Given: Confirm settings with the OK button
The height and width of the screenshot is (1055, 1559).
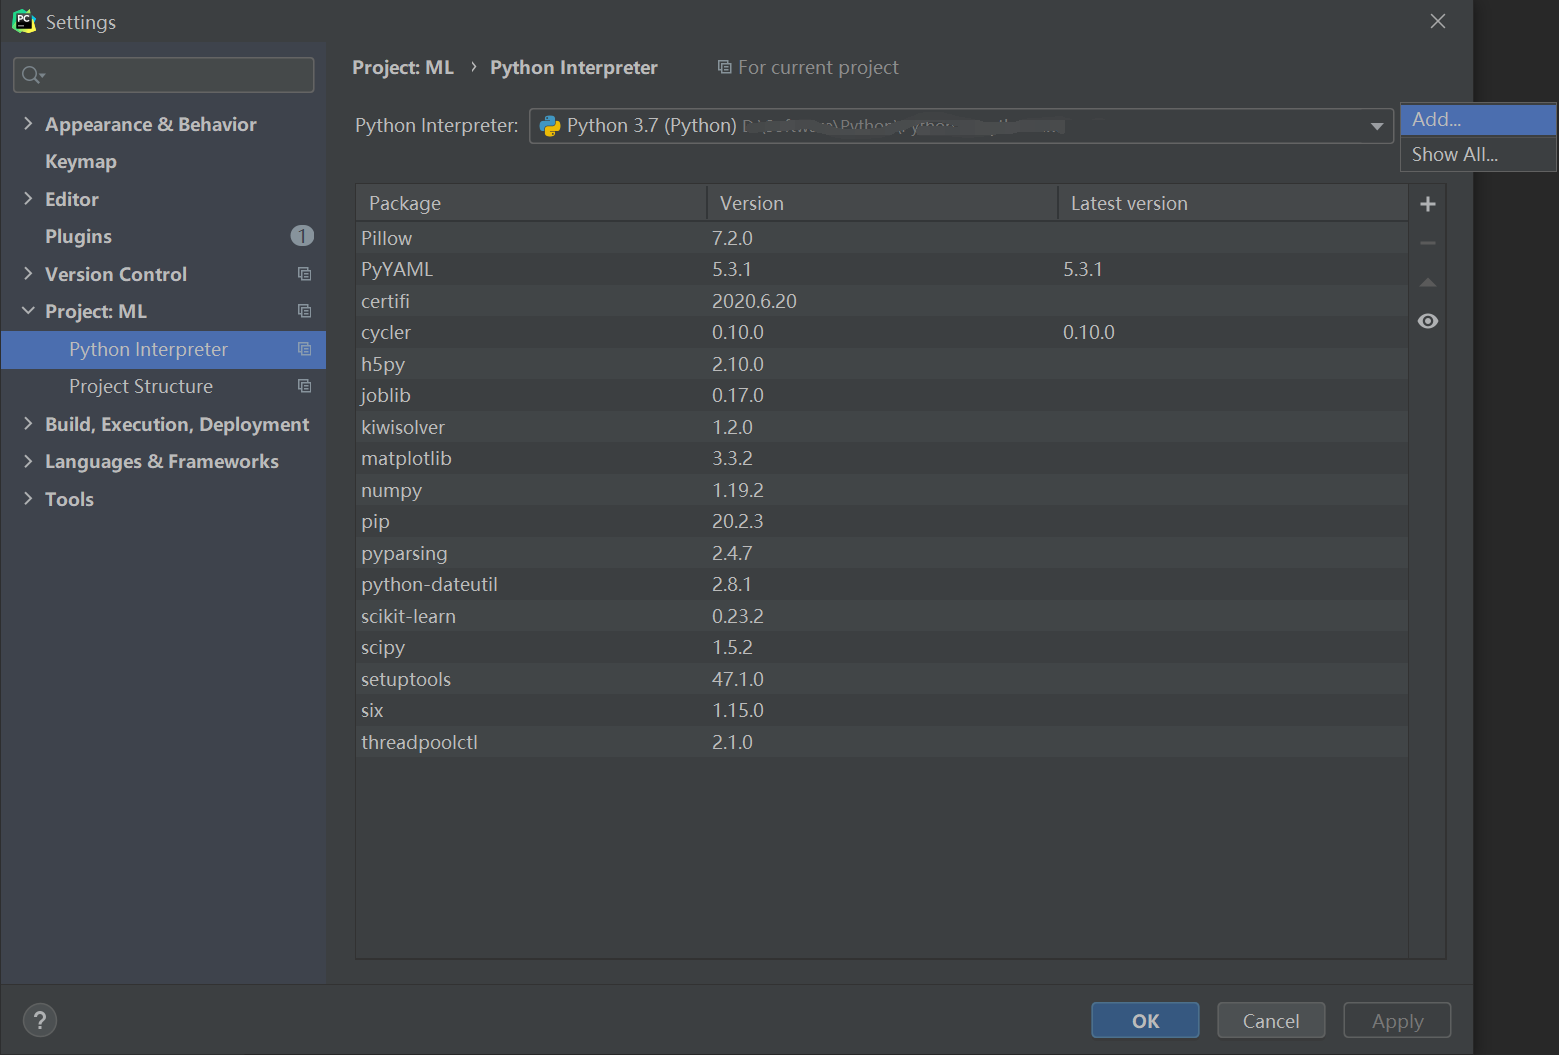Looking at the screenshot, I should (1145, 1020).
